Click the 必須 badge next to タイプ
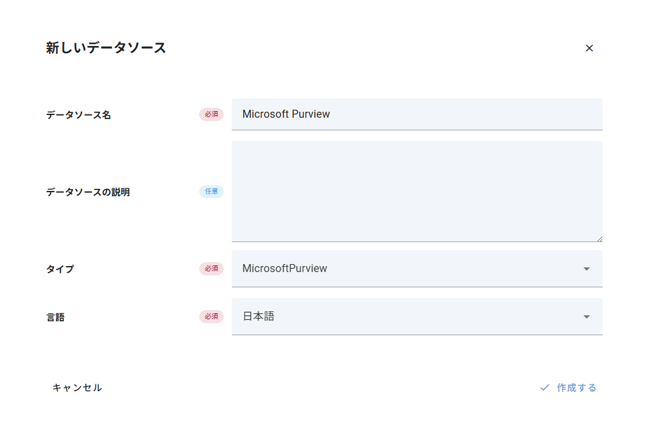Screen dimensions: 670x447 coord(211,269)
